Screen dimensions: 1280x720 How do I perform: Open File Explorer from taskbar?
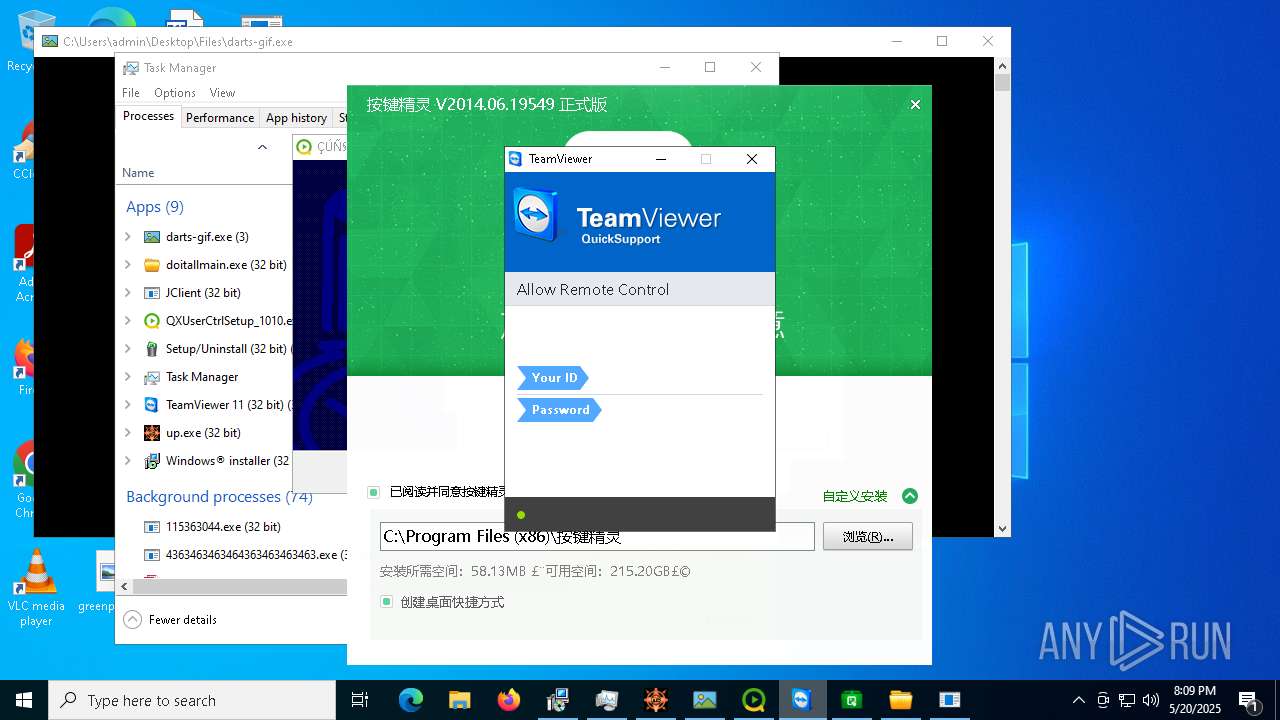pos(460,700)
